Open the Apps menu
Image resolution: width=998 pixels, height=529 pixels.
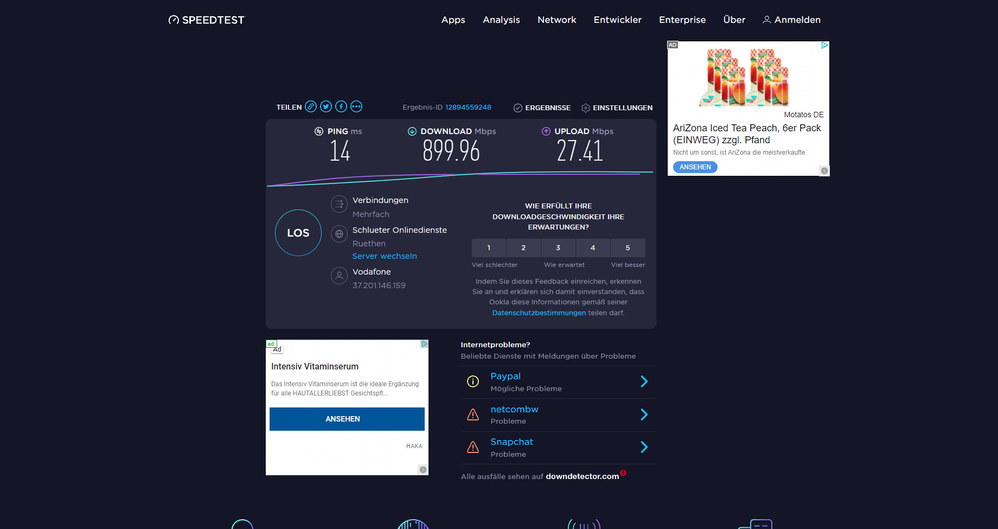pyautogui.click(x=453, y=20)
